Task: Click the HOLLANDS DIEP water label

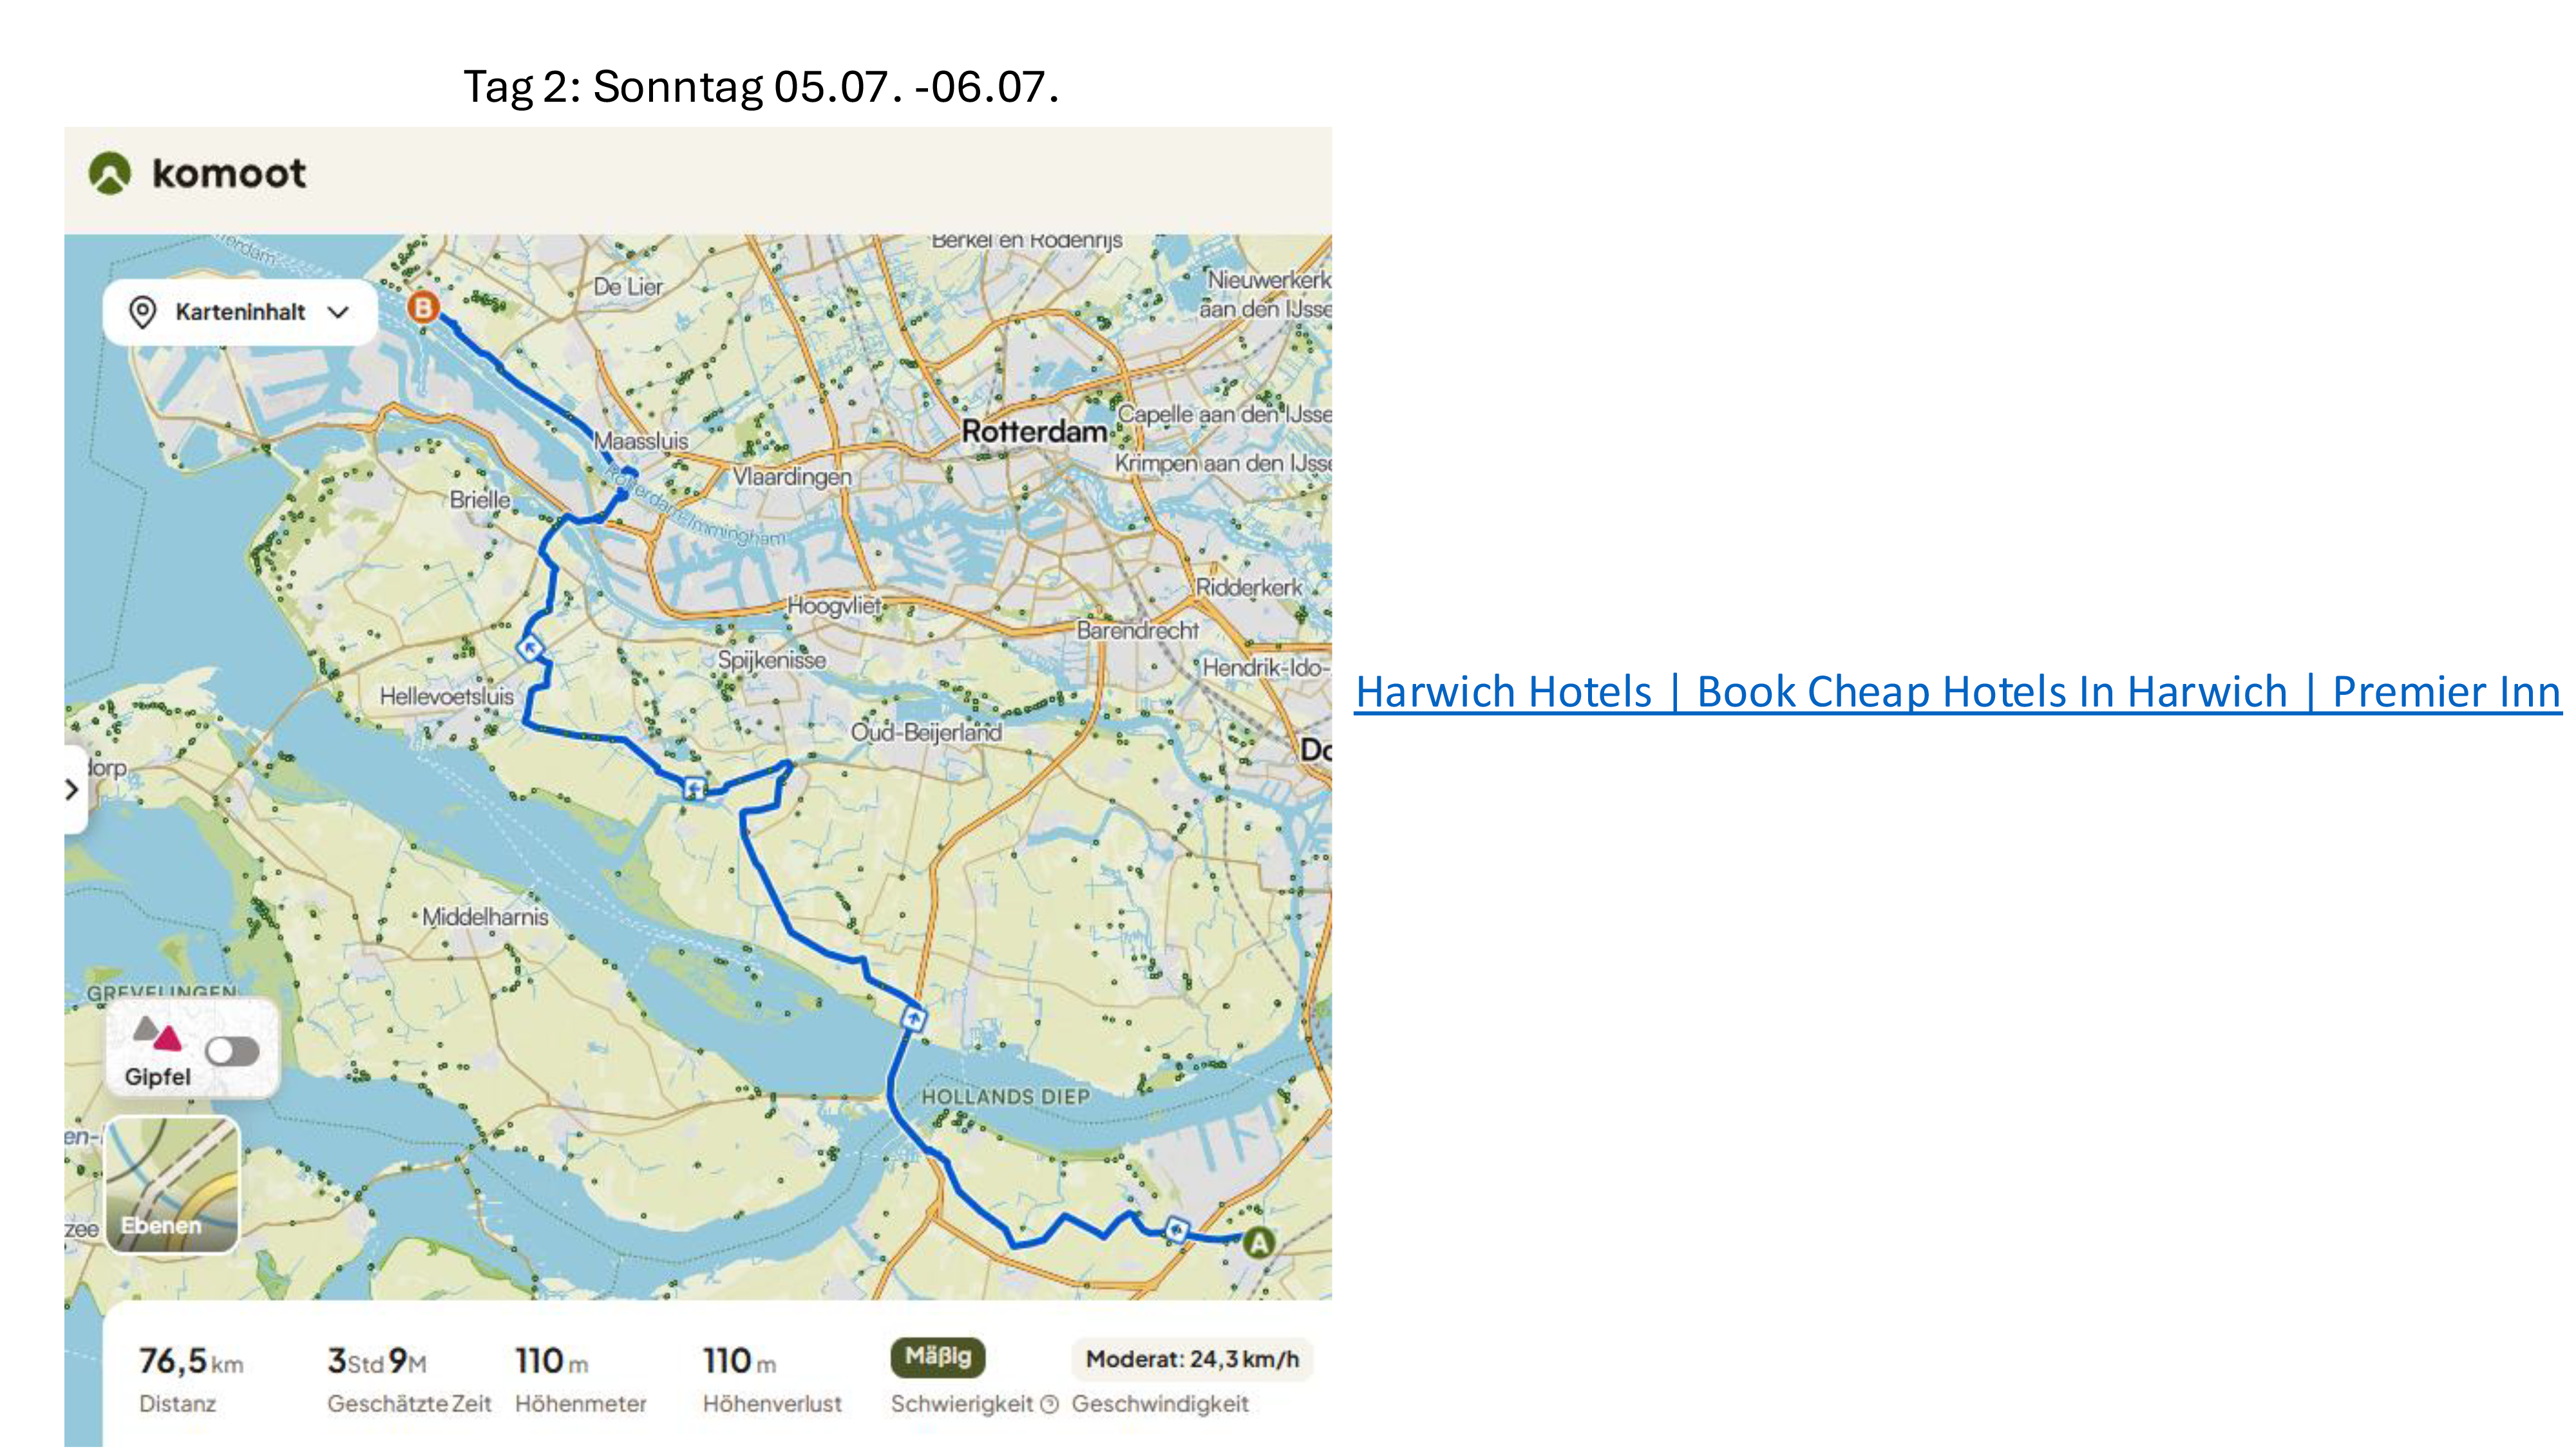Action: 1005,1097
